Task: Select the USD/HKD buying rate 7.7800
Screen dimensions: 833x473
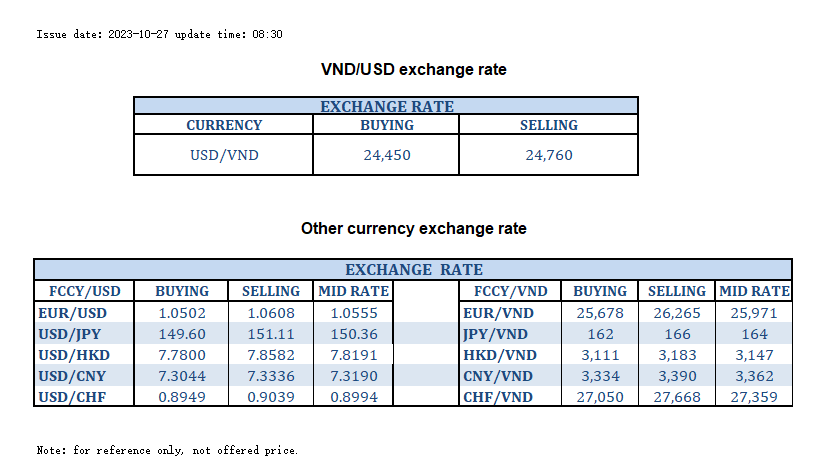Action: 182,355
